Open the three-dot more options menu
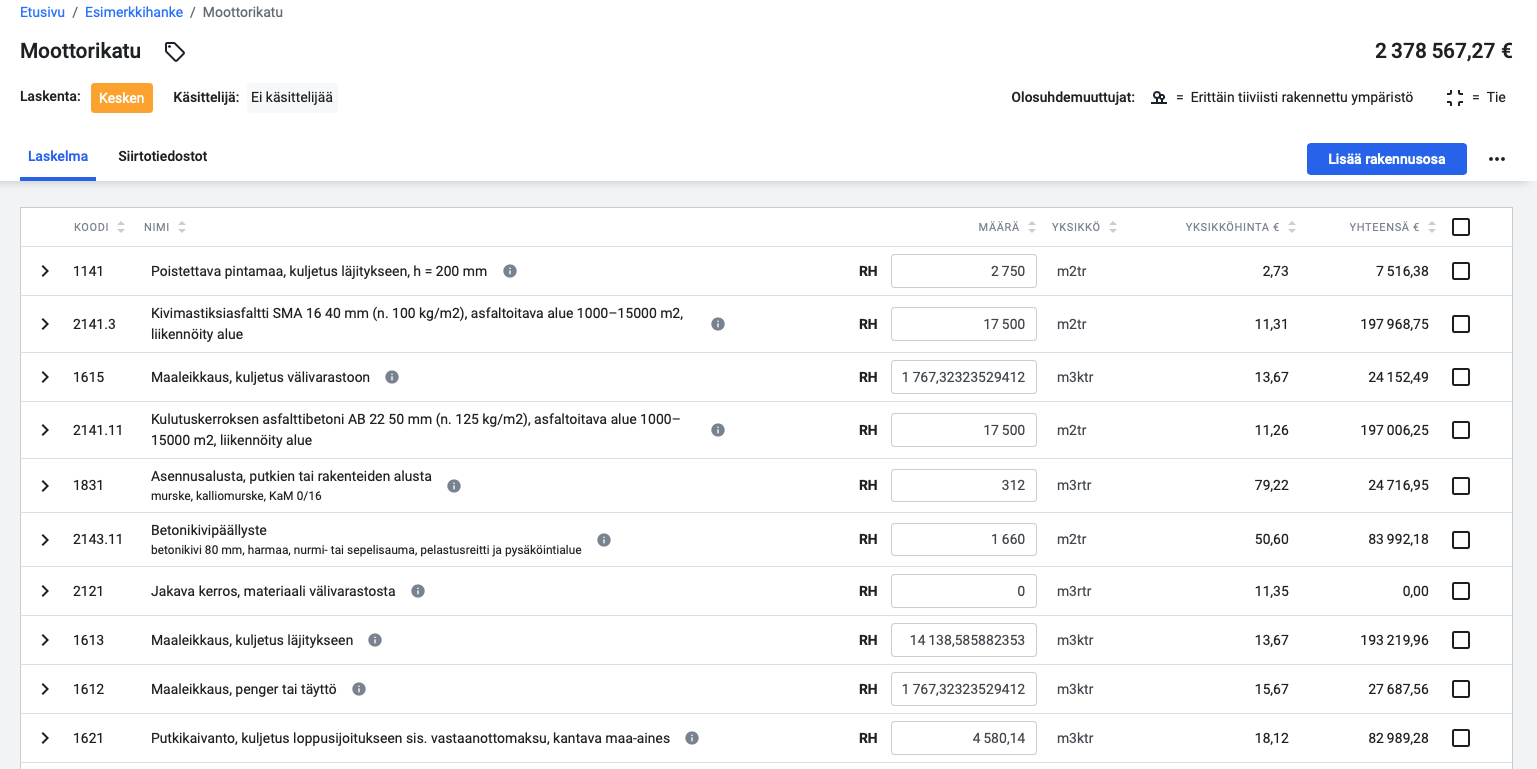 pos(1496,159)
